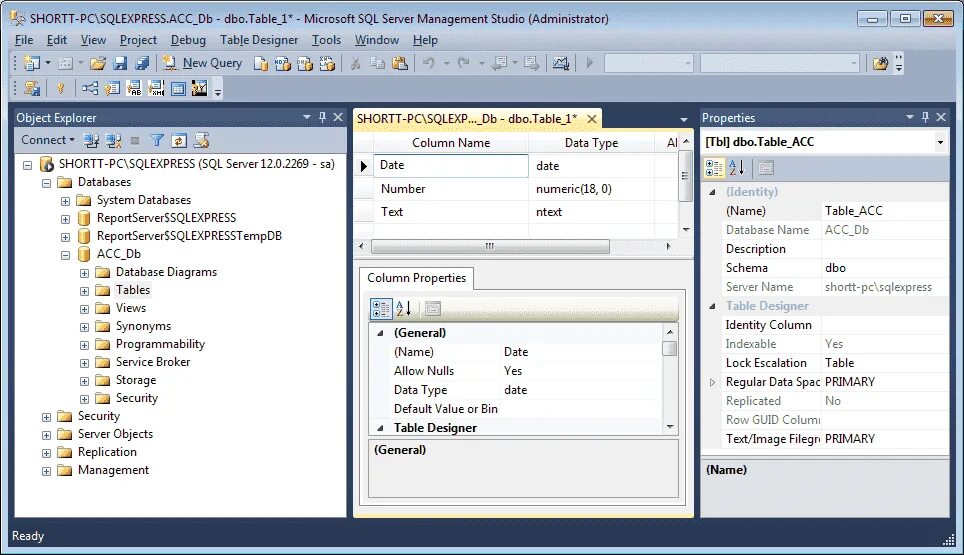Click the Filter funnel icon

(157, 141)
